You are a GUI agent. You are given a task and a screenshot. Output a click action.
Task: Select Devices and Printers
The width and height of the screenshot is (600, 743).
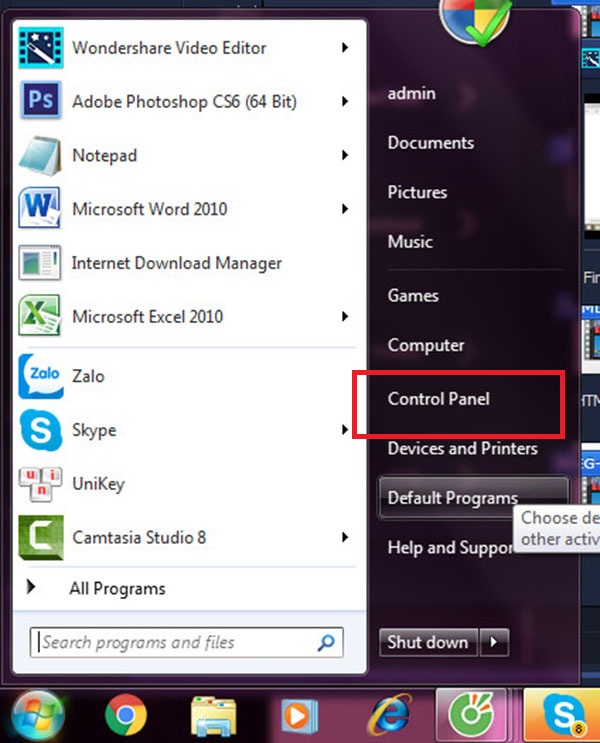point(462,448)
